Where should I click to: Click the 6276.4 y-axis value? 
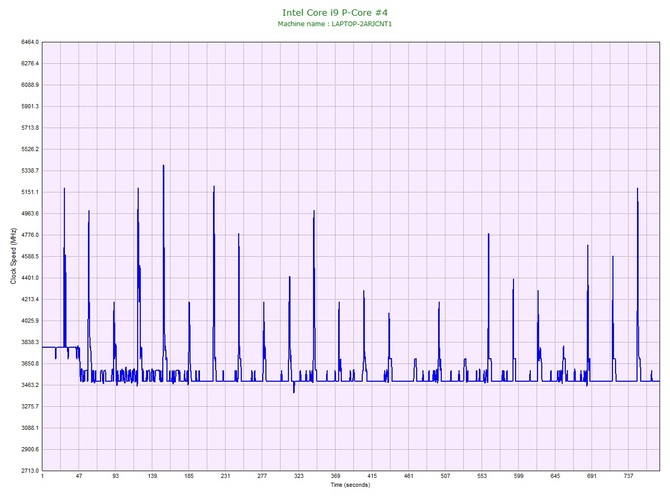pyautogui.click(x=30, y=64)
